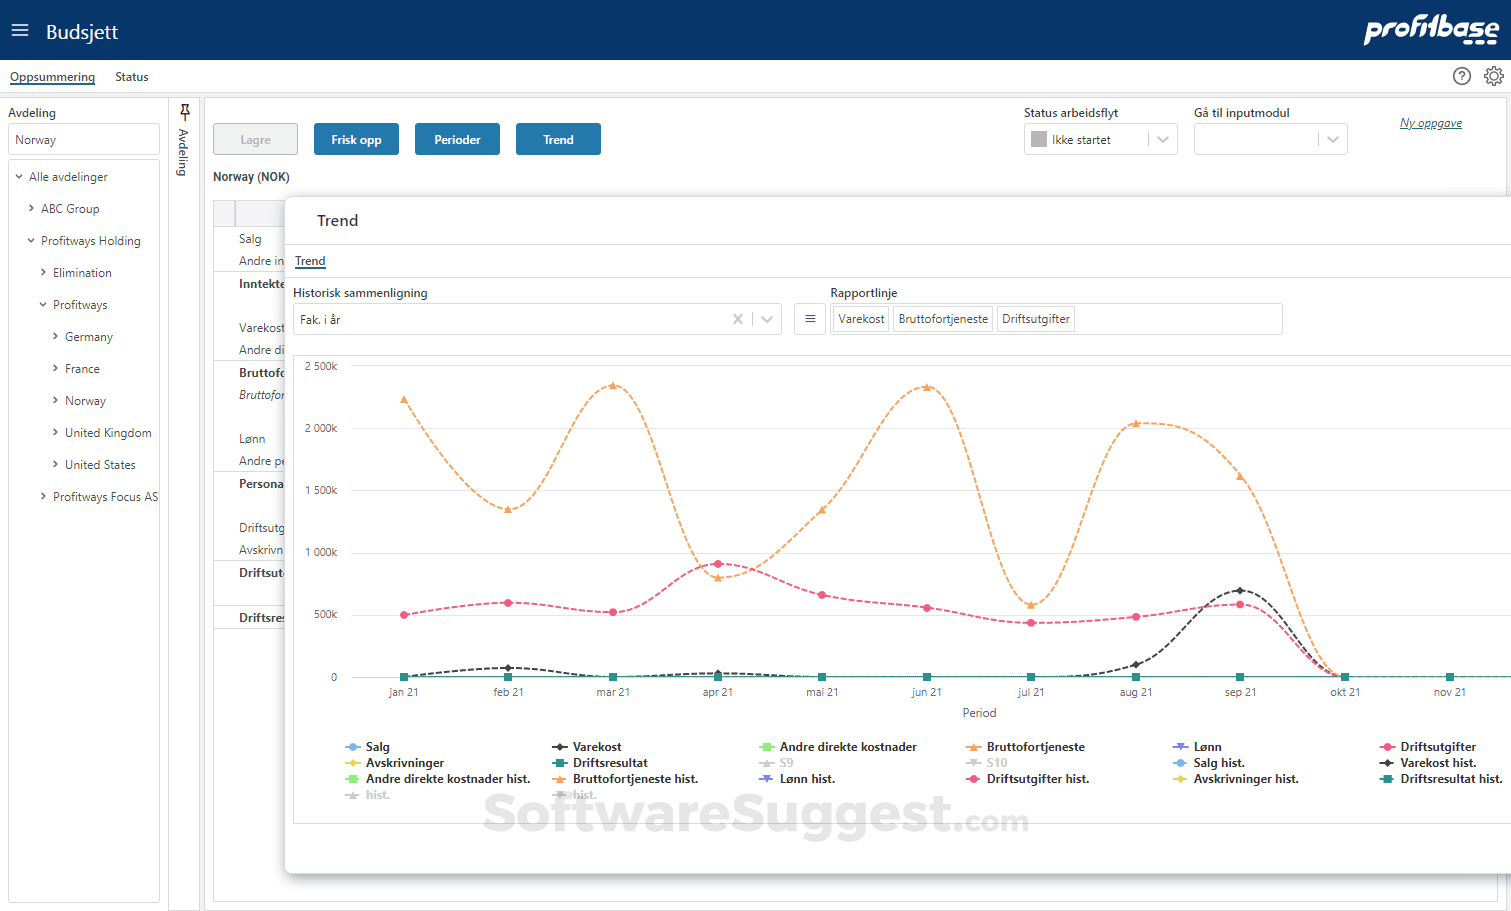Screen dimensions: 1511x911
Task: Switch to the Status tab
Action: pyautogui.click(x=130, y=76)
